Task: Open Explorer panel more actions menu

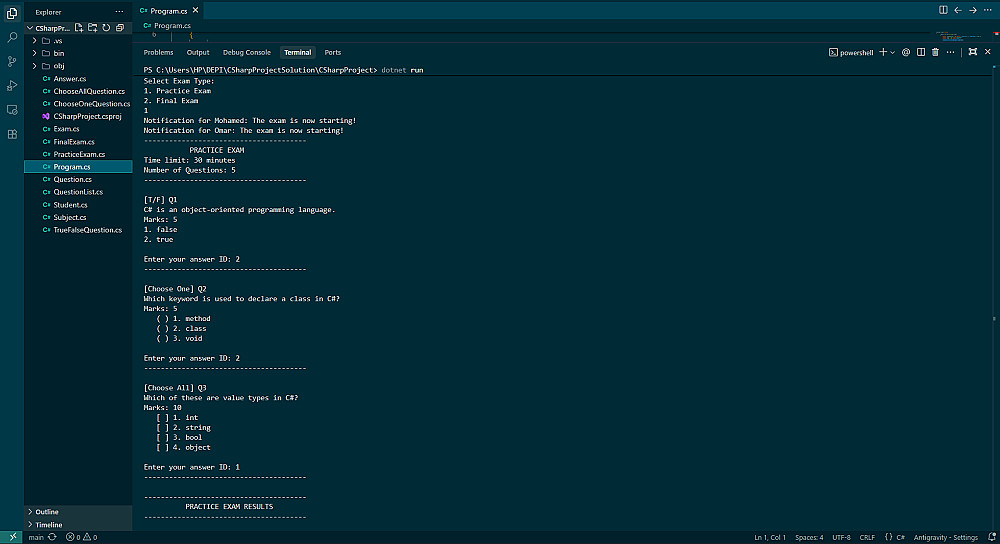Action: (119, 11)
